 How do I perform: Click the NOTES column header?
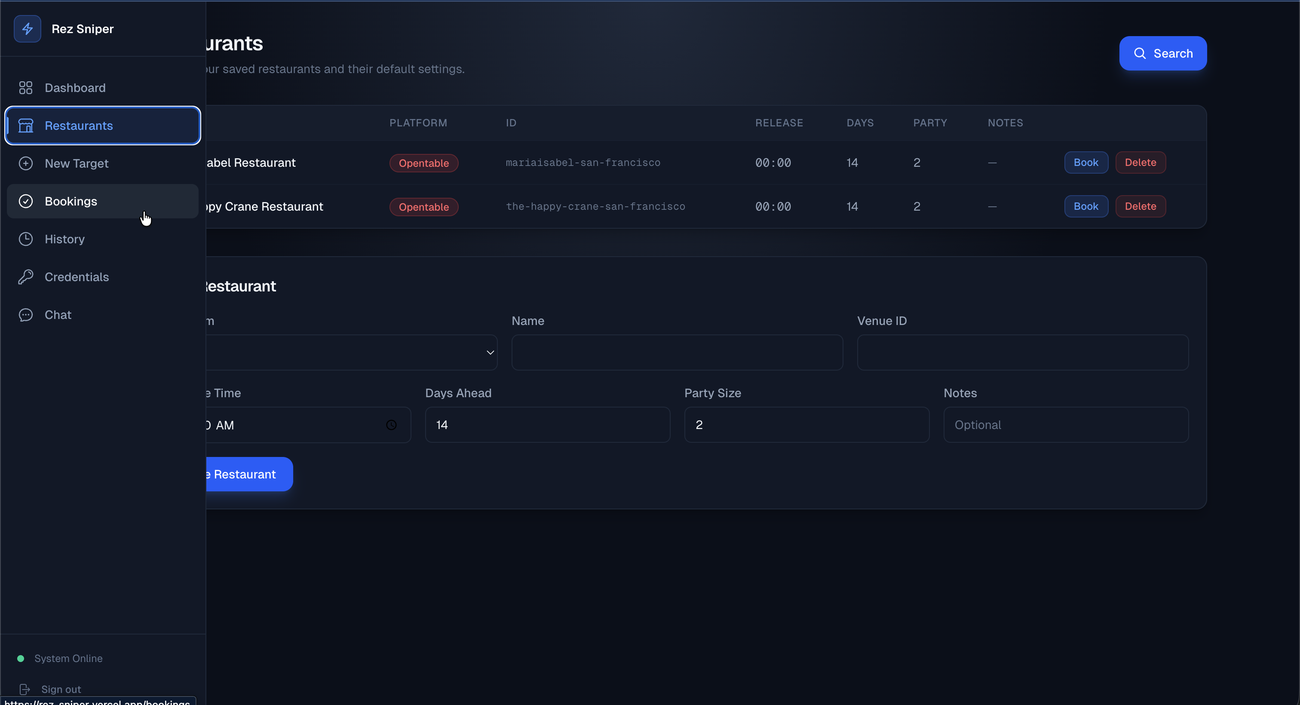pyautogui.click(x=1005, y=123)
